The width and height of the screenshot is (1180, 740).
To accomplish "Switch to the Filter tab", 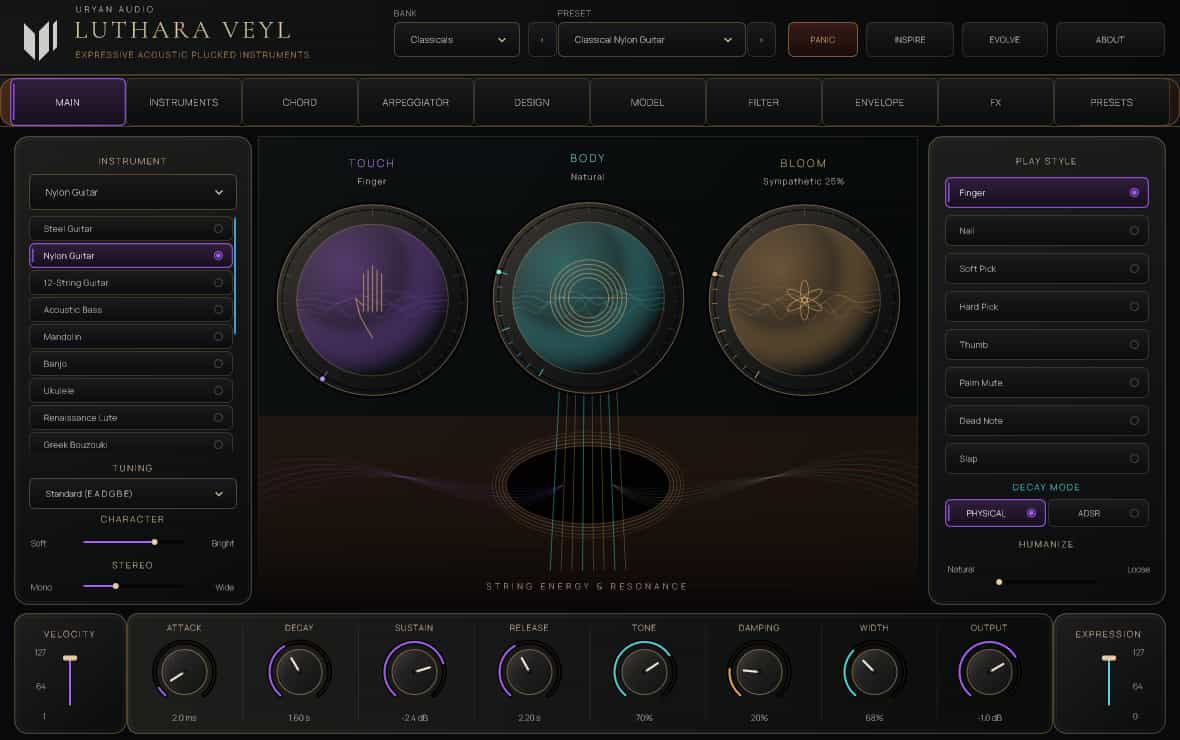I will coord(763,102).
